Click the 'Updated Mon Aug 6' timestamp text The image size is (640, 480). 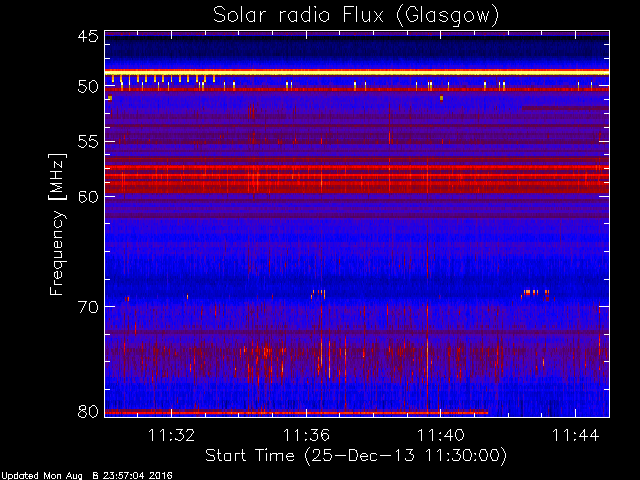coord(87,476)
